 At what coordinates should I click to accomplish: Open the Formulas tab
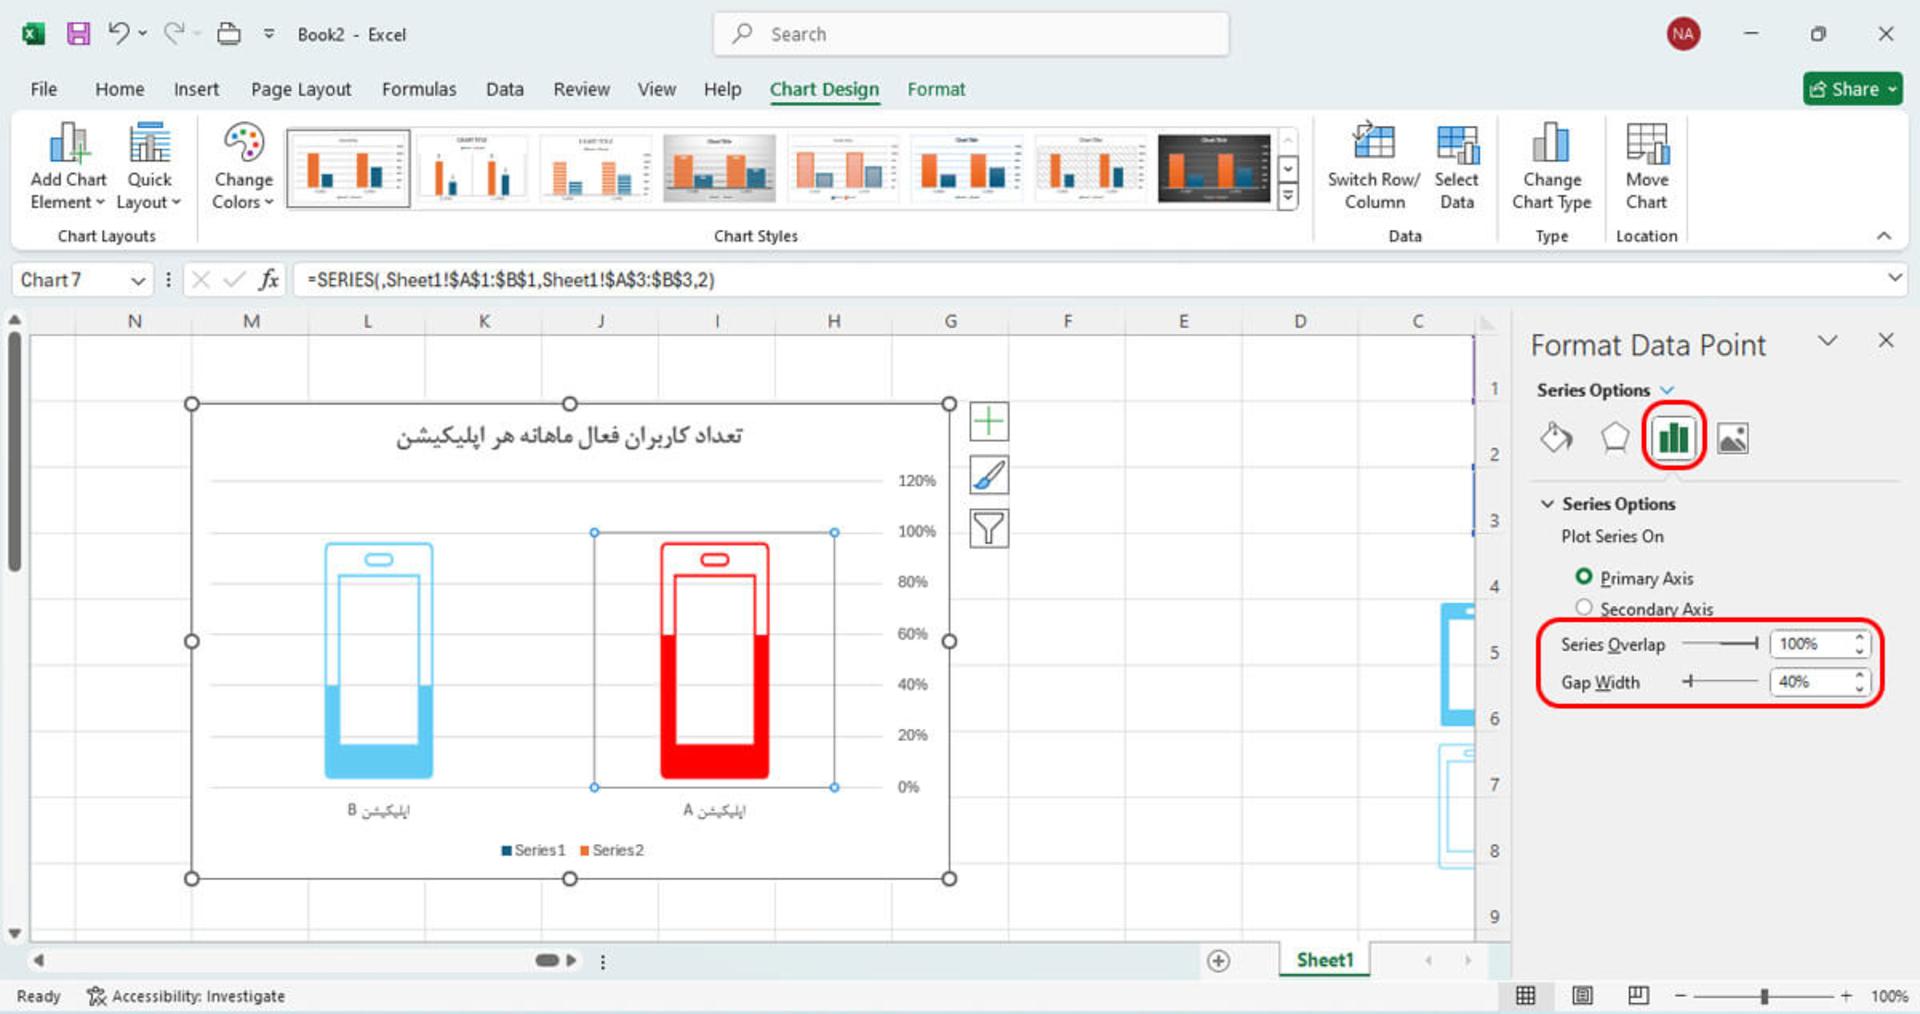click(419, 89)
